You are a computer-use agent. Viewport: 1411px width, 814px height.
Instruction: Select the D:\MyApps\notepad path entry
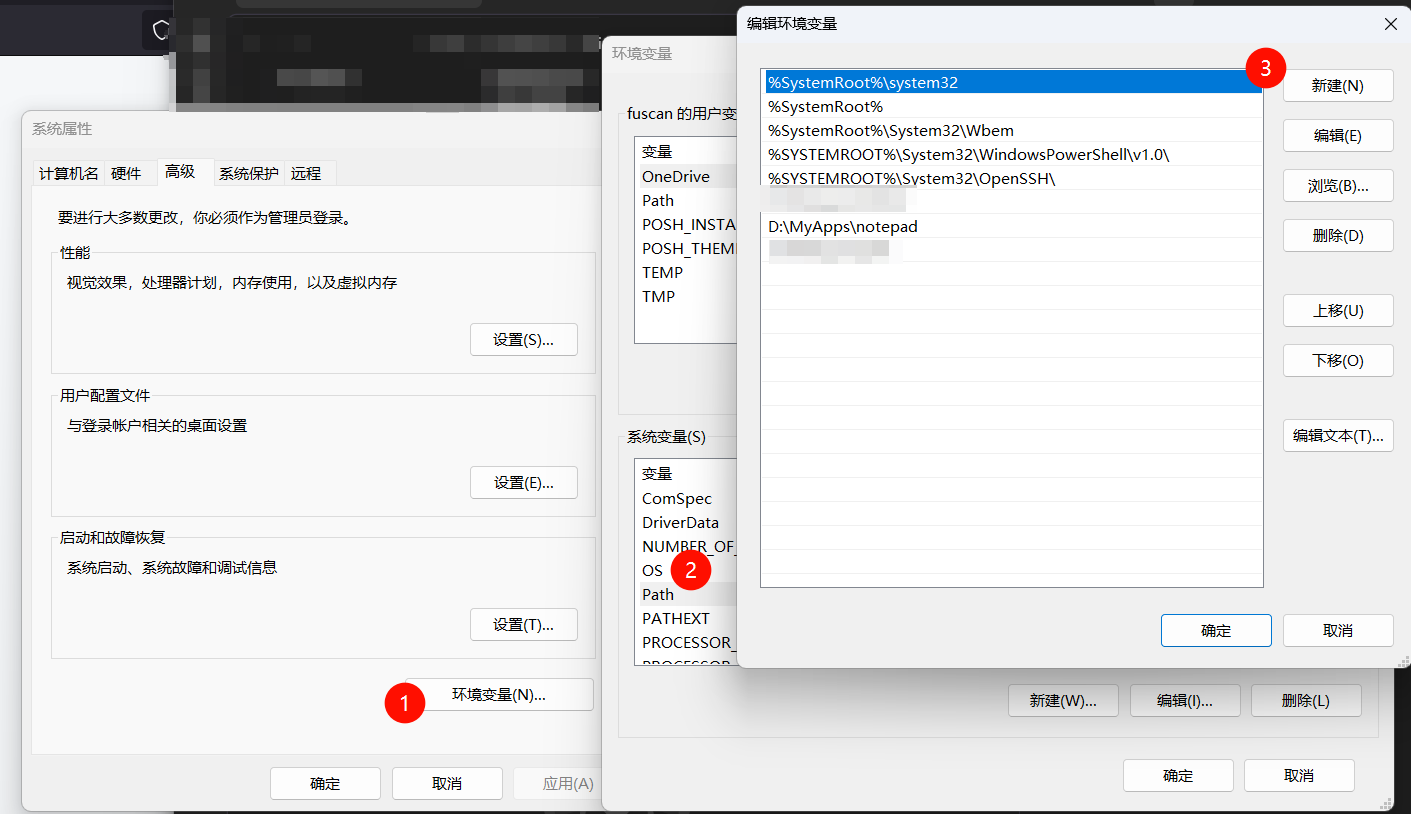(842, 227)
